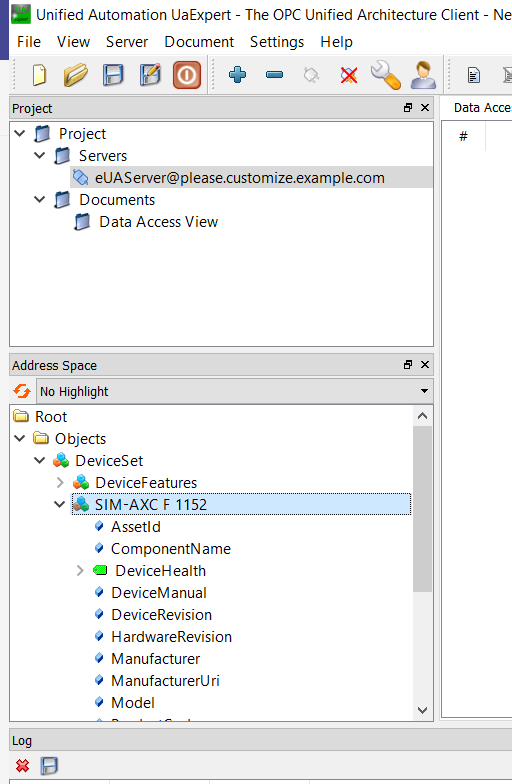Clear log with red X icon
Viewport: 512px width, 784px height.
(x=22, y=766)
